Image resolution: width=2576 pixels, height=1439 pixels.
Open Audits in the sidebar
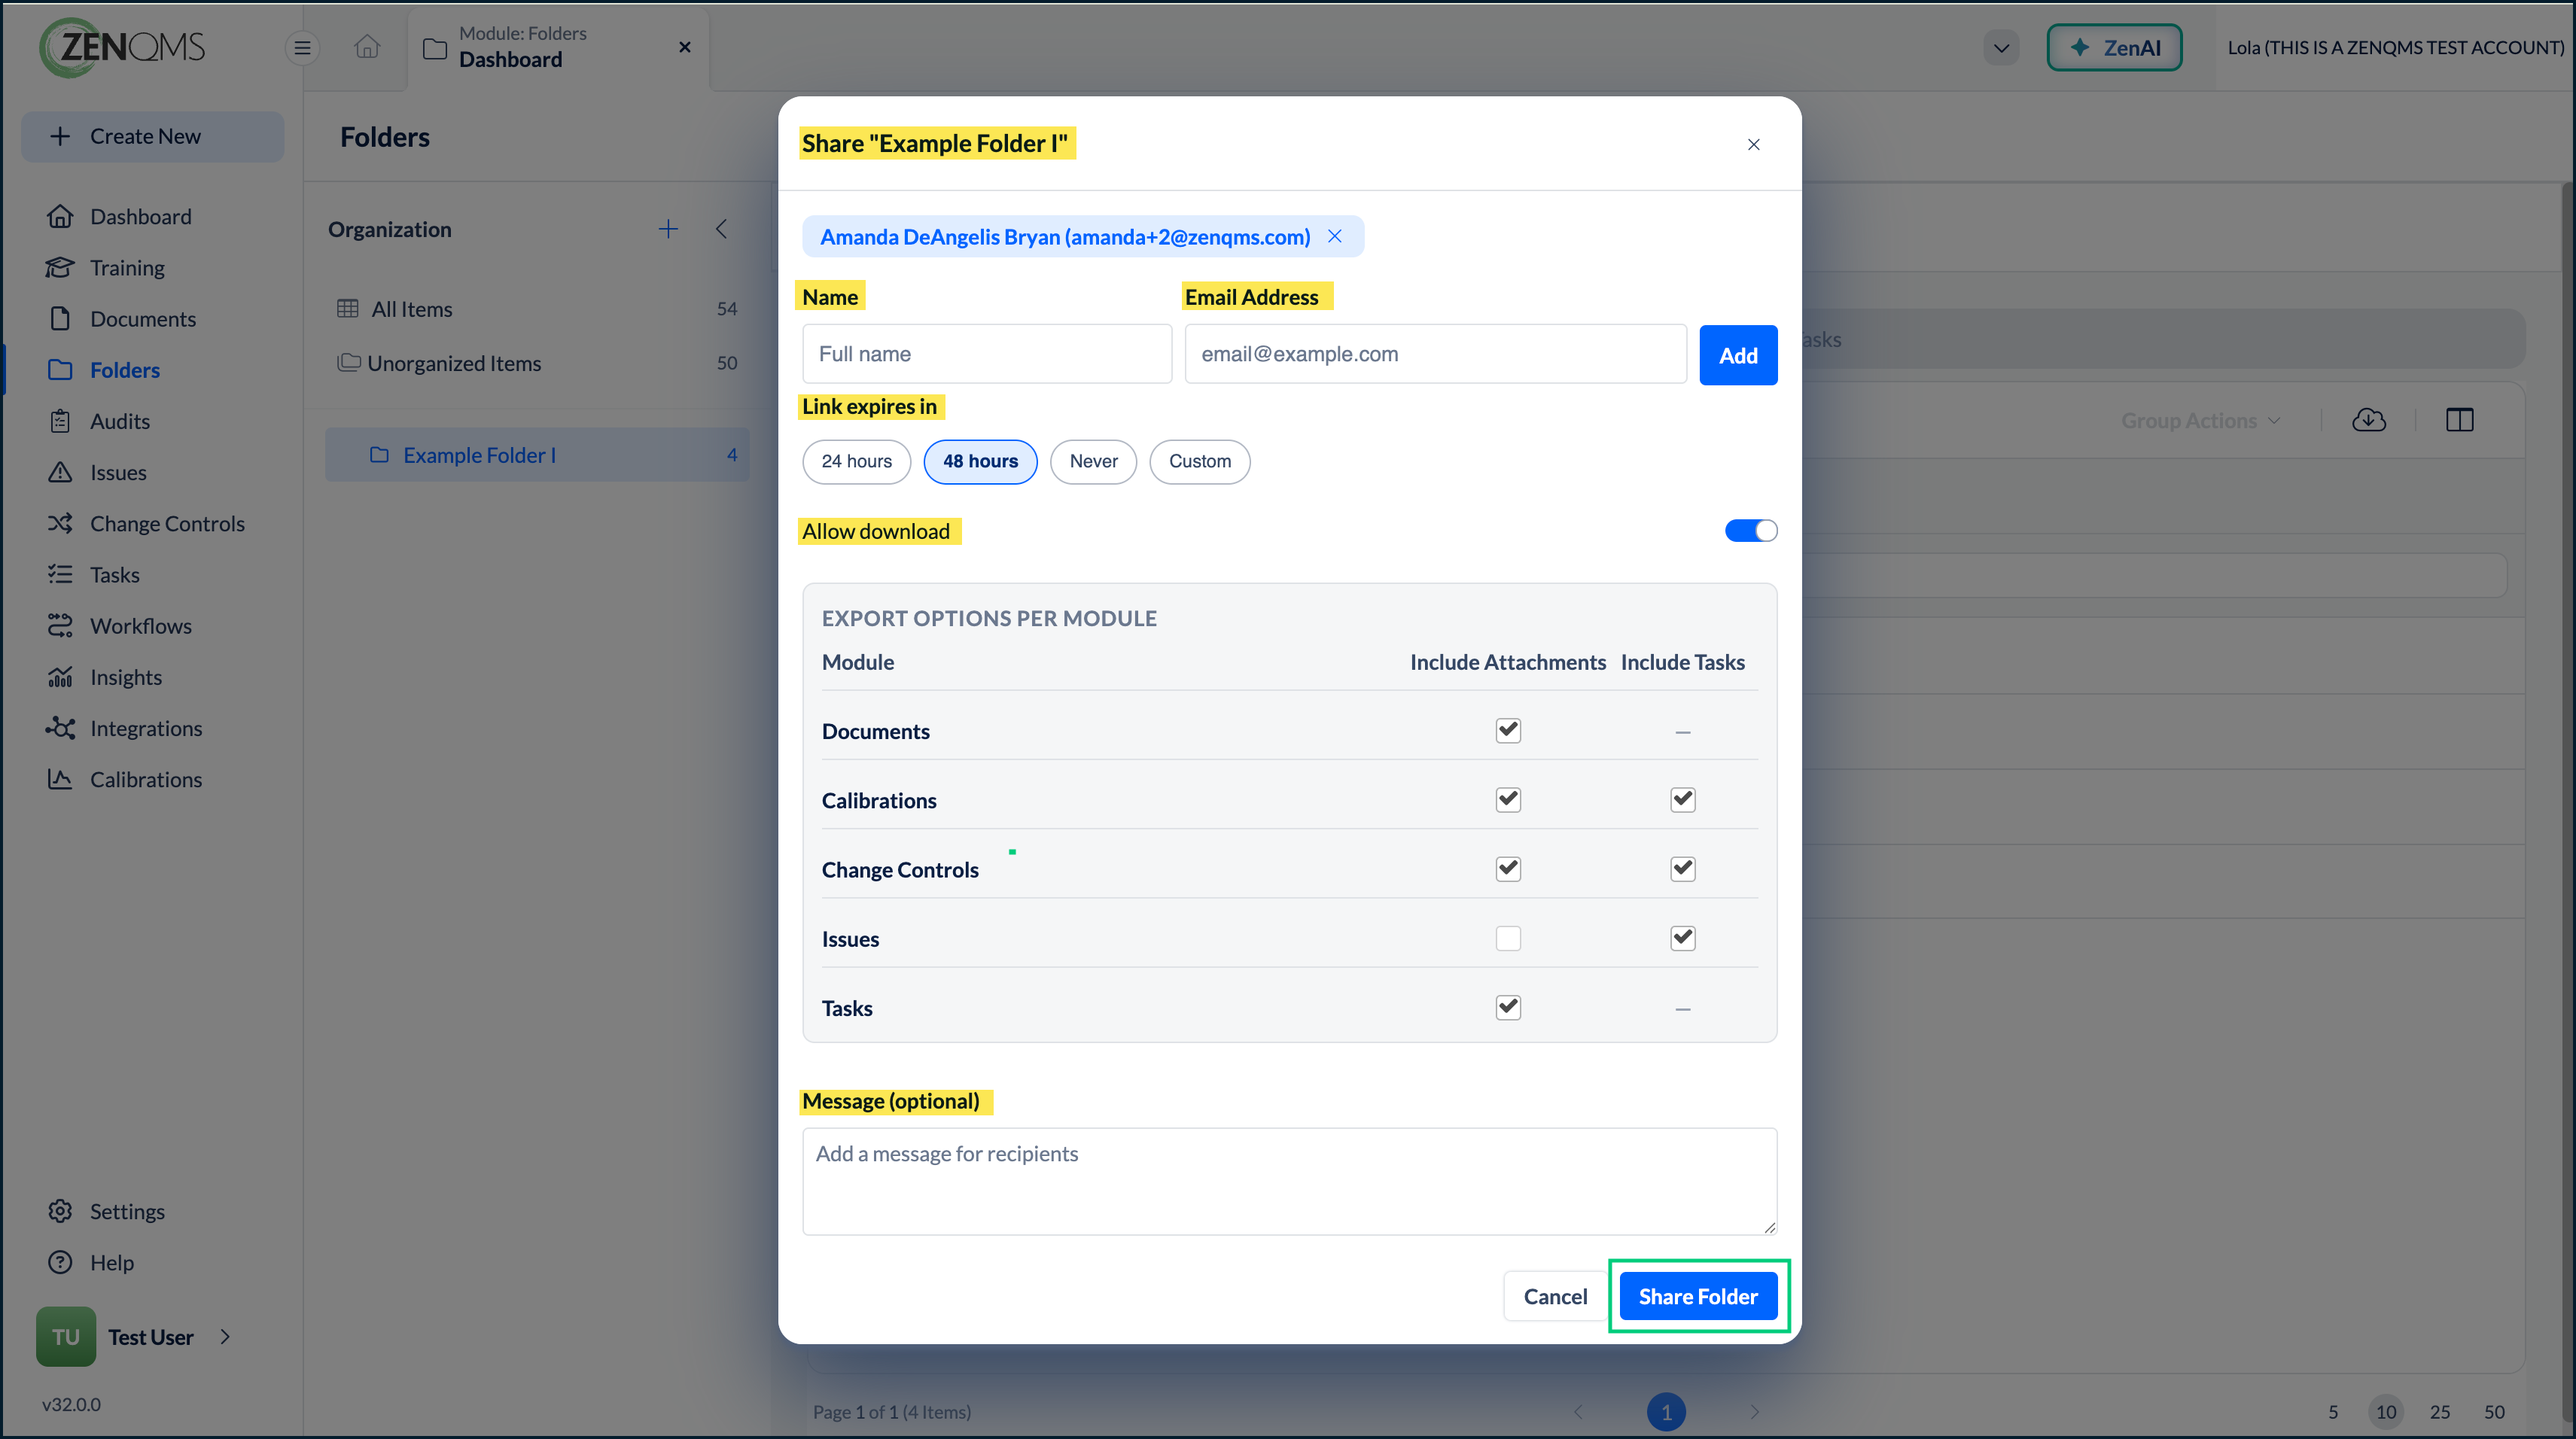pos(120,421)
